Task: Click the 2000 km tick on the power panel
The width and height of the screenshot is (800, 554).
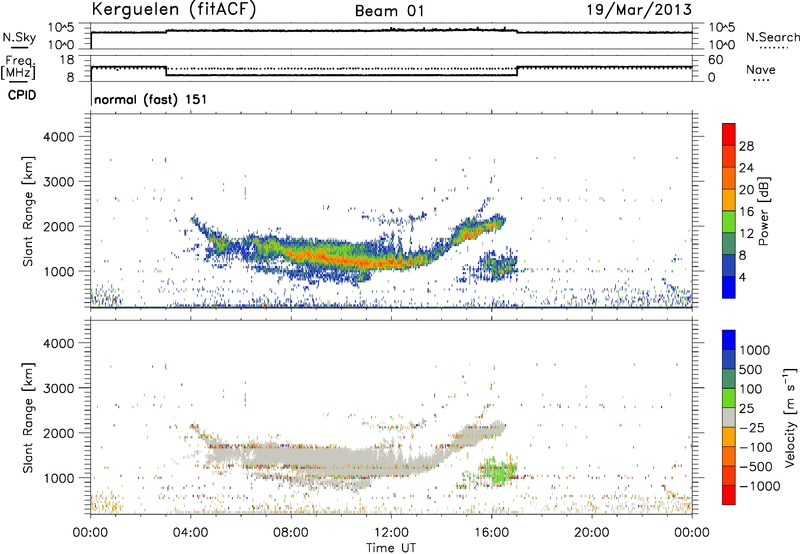Action: pyautogui.click(x=58, y=226)
